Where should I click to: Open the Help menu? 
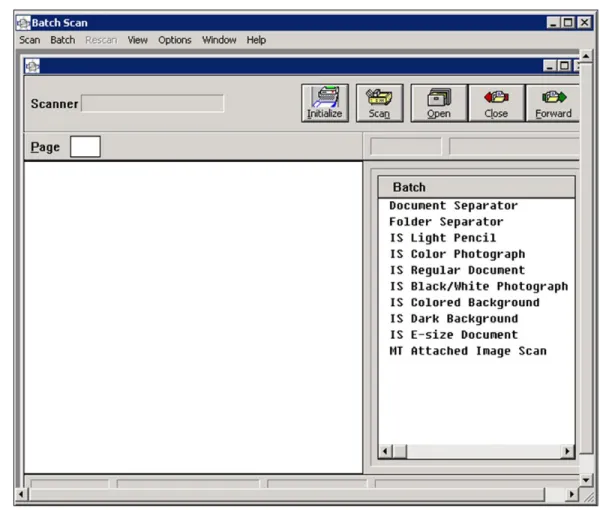[256, 40]
